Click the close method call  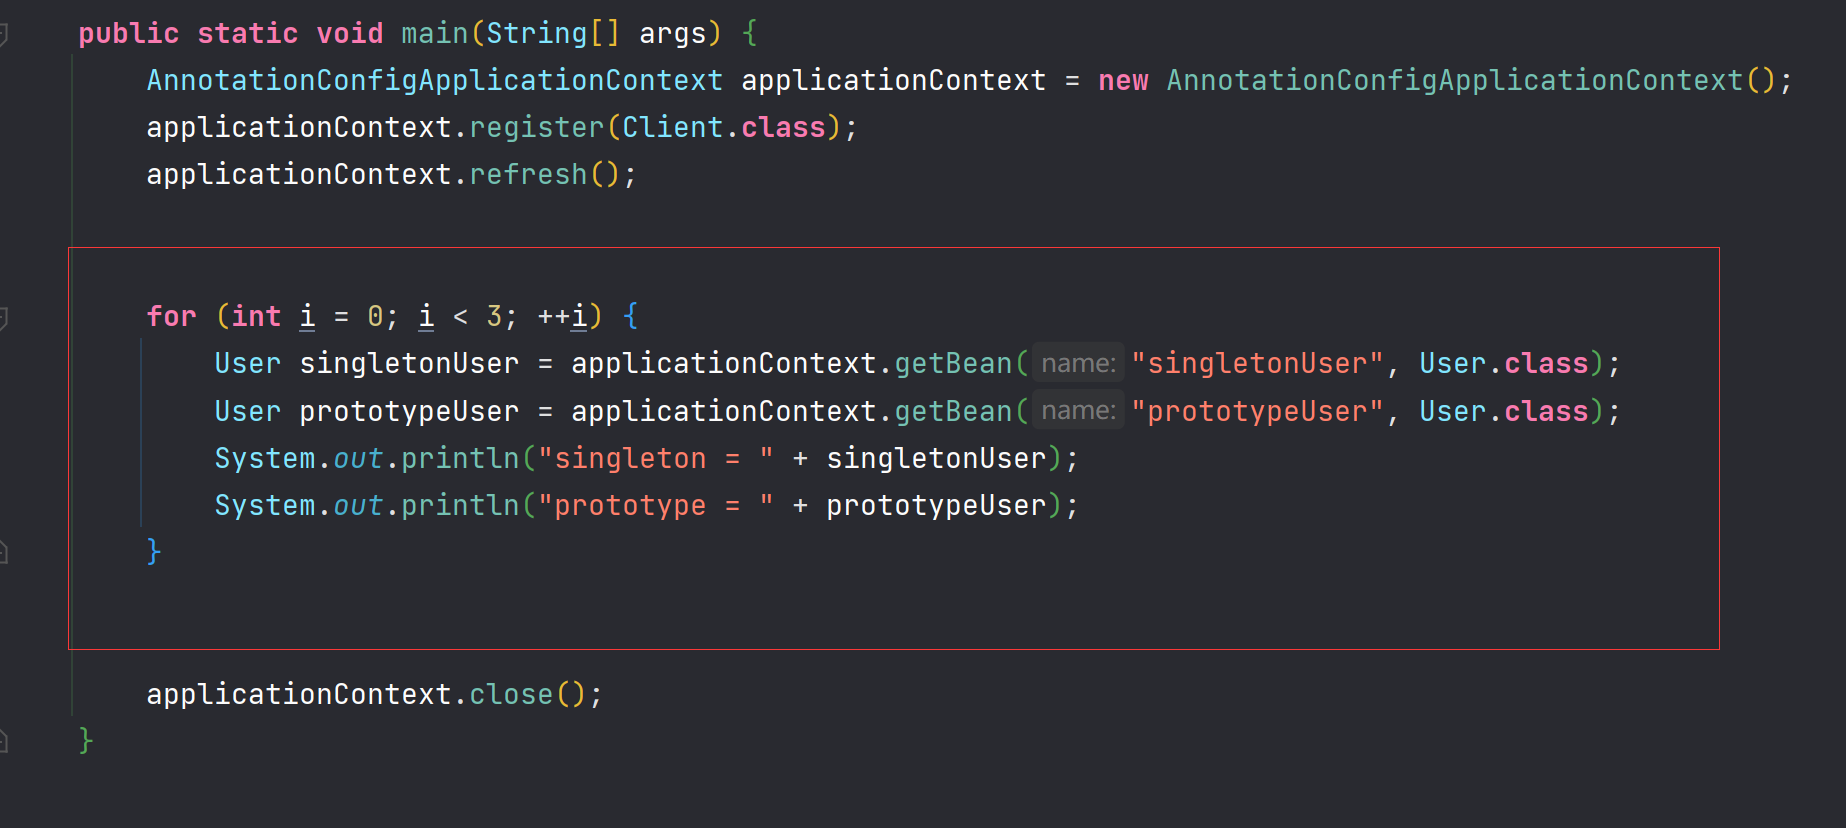[x=511, y=694]
